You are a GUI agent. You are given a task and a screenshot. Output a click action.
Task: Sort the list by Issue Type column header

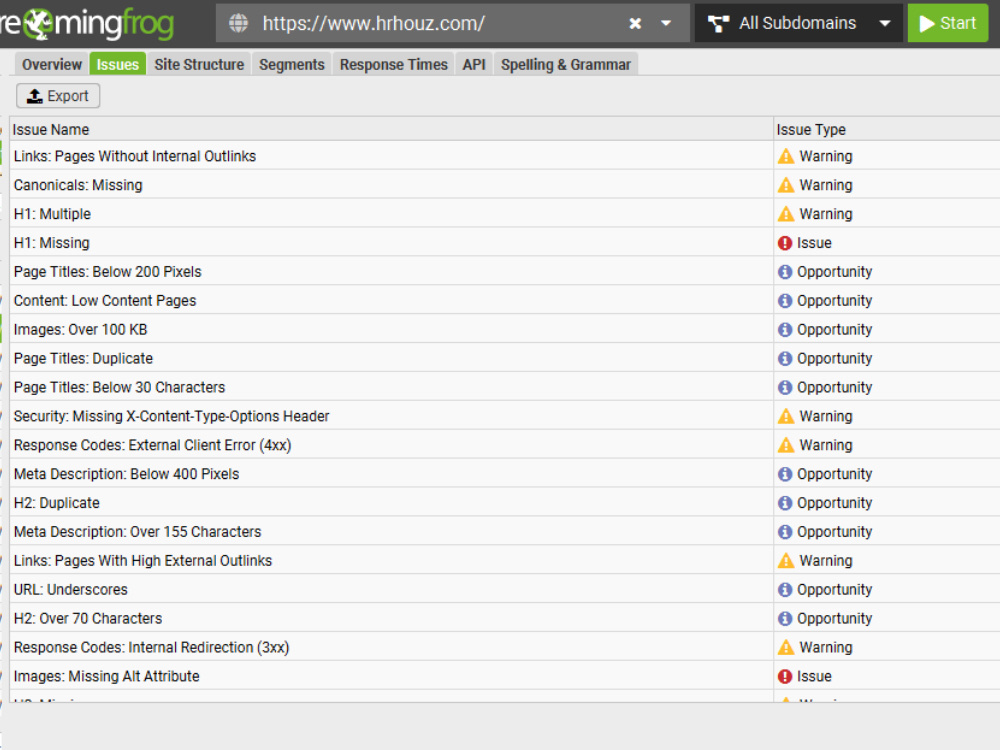(810, 129)
